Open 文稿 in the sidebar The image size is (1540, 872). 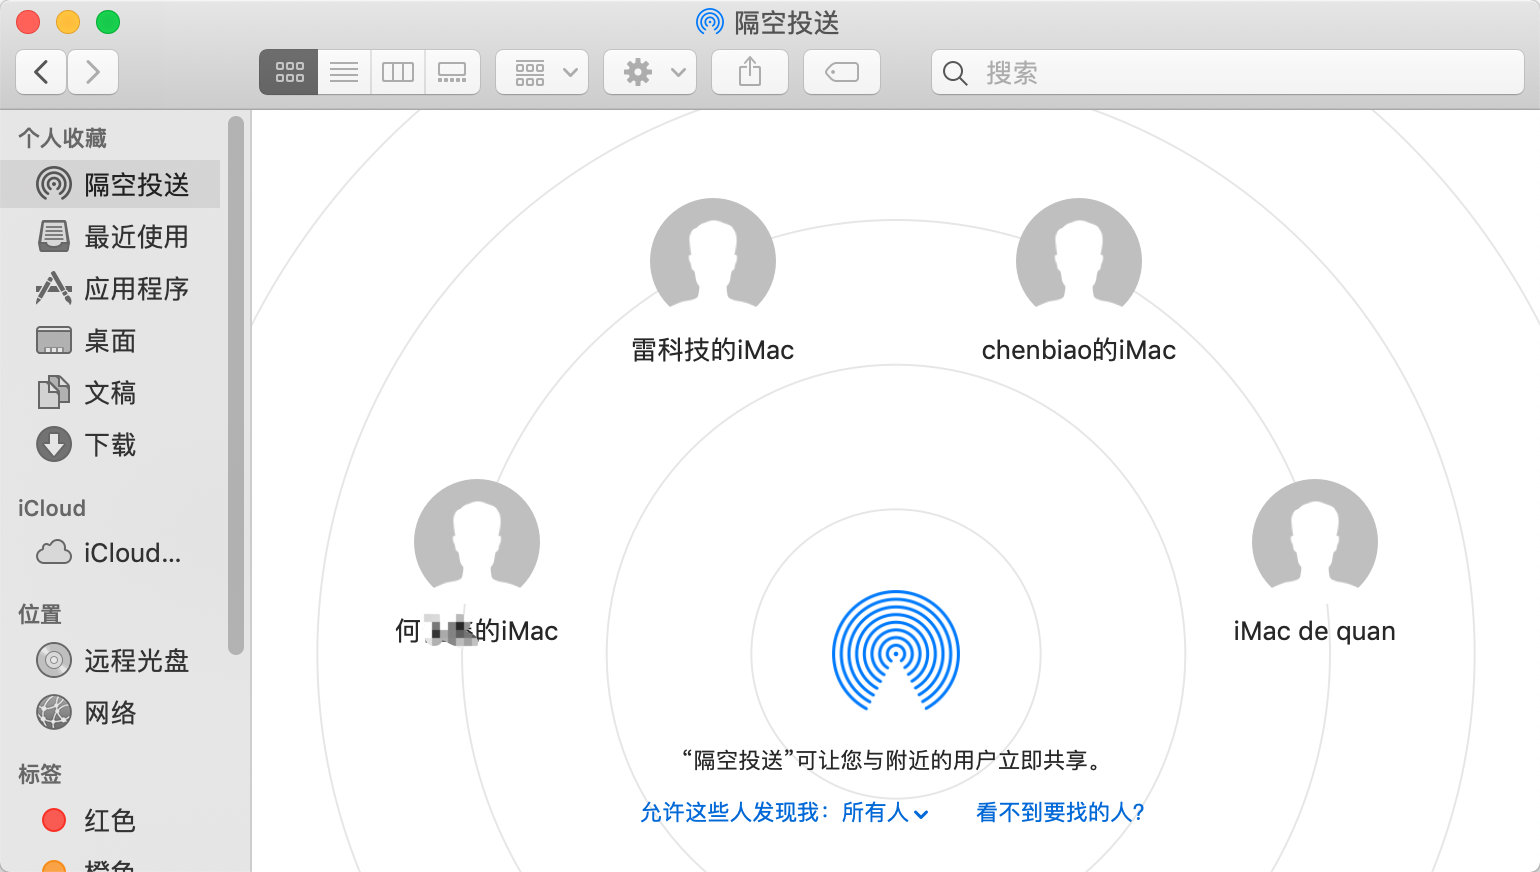(110, 392)
